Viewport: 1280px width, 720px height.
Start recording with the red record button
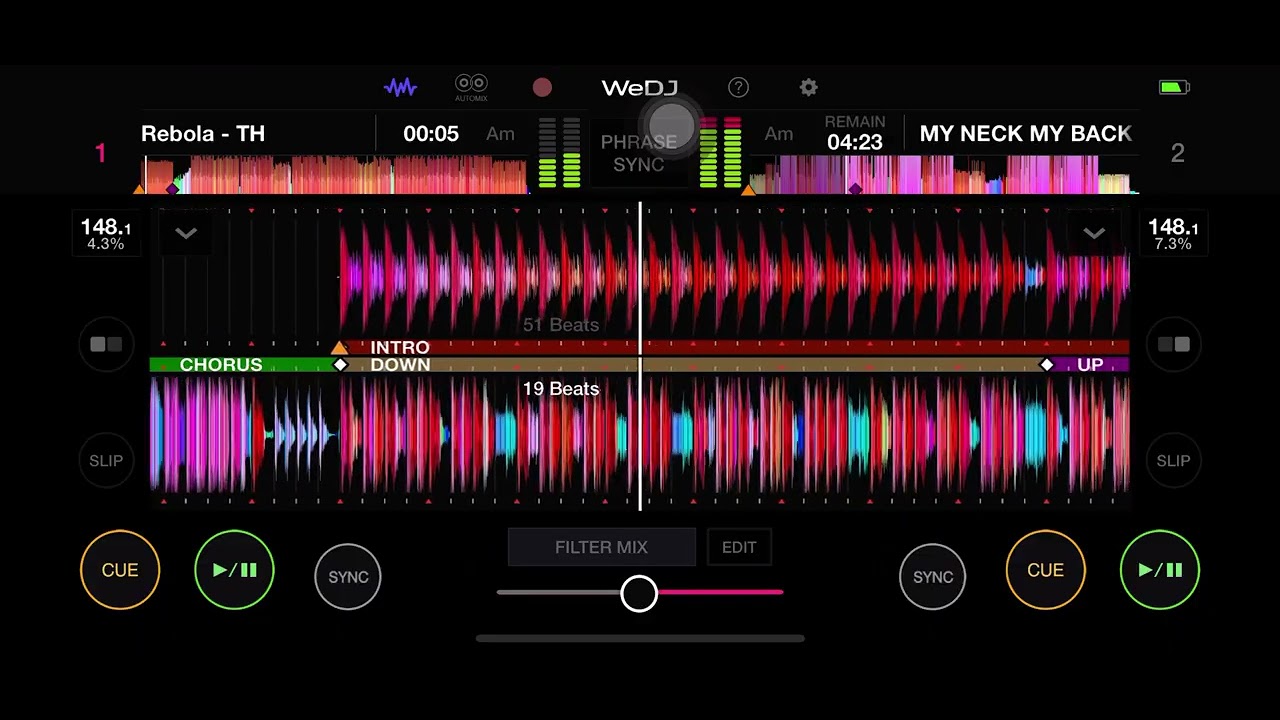point(542,88)
